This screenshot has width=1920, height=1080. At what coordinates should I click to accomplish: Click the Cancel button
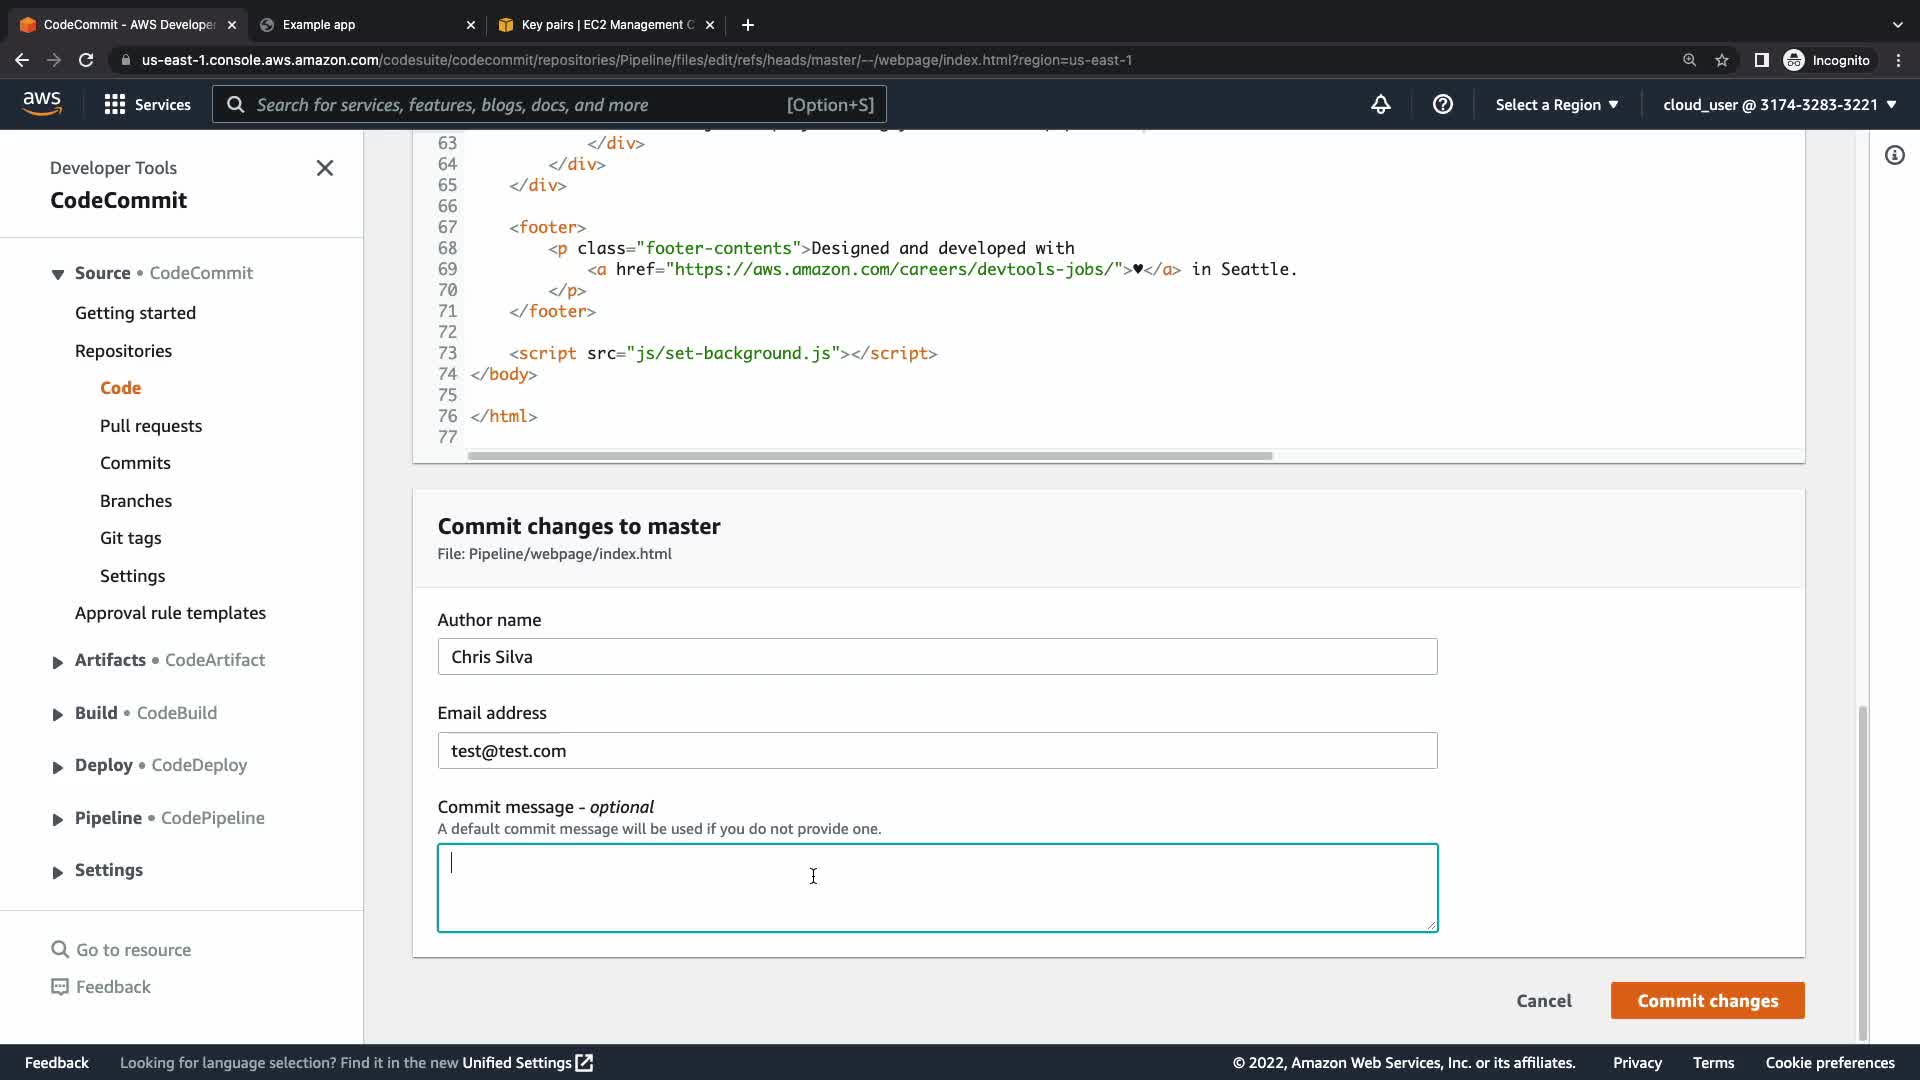click(x=1543, y=1000)
